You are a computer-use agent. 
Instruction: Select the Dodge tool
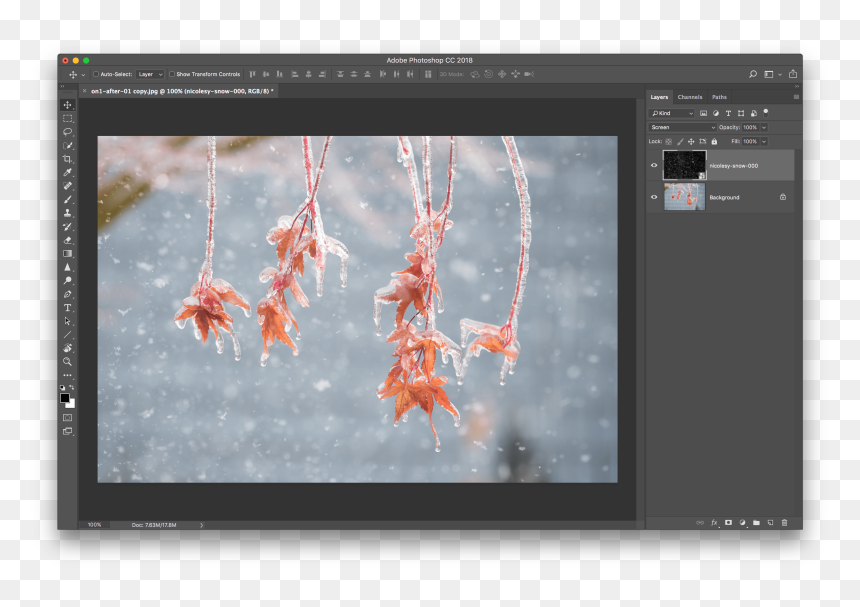click(67, 281)
